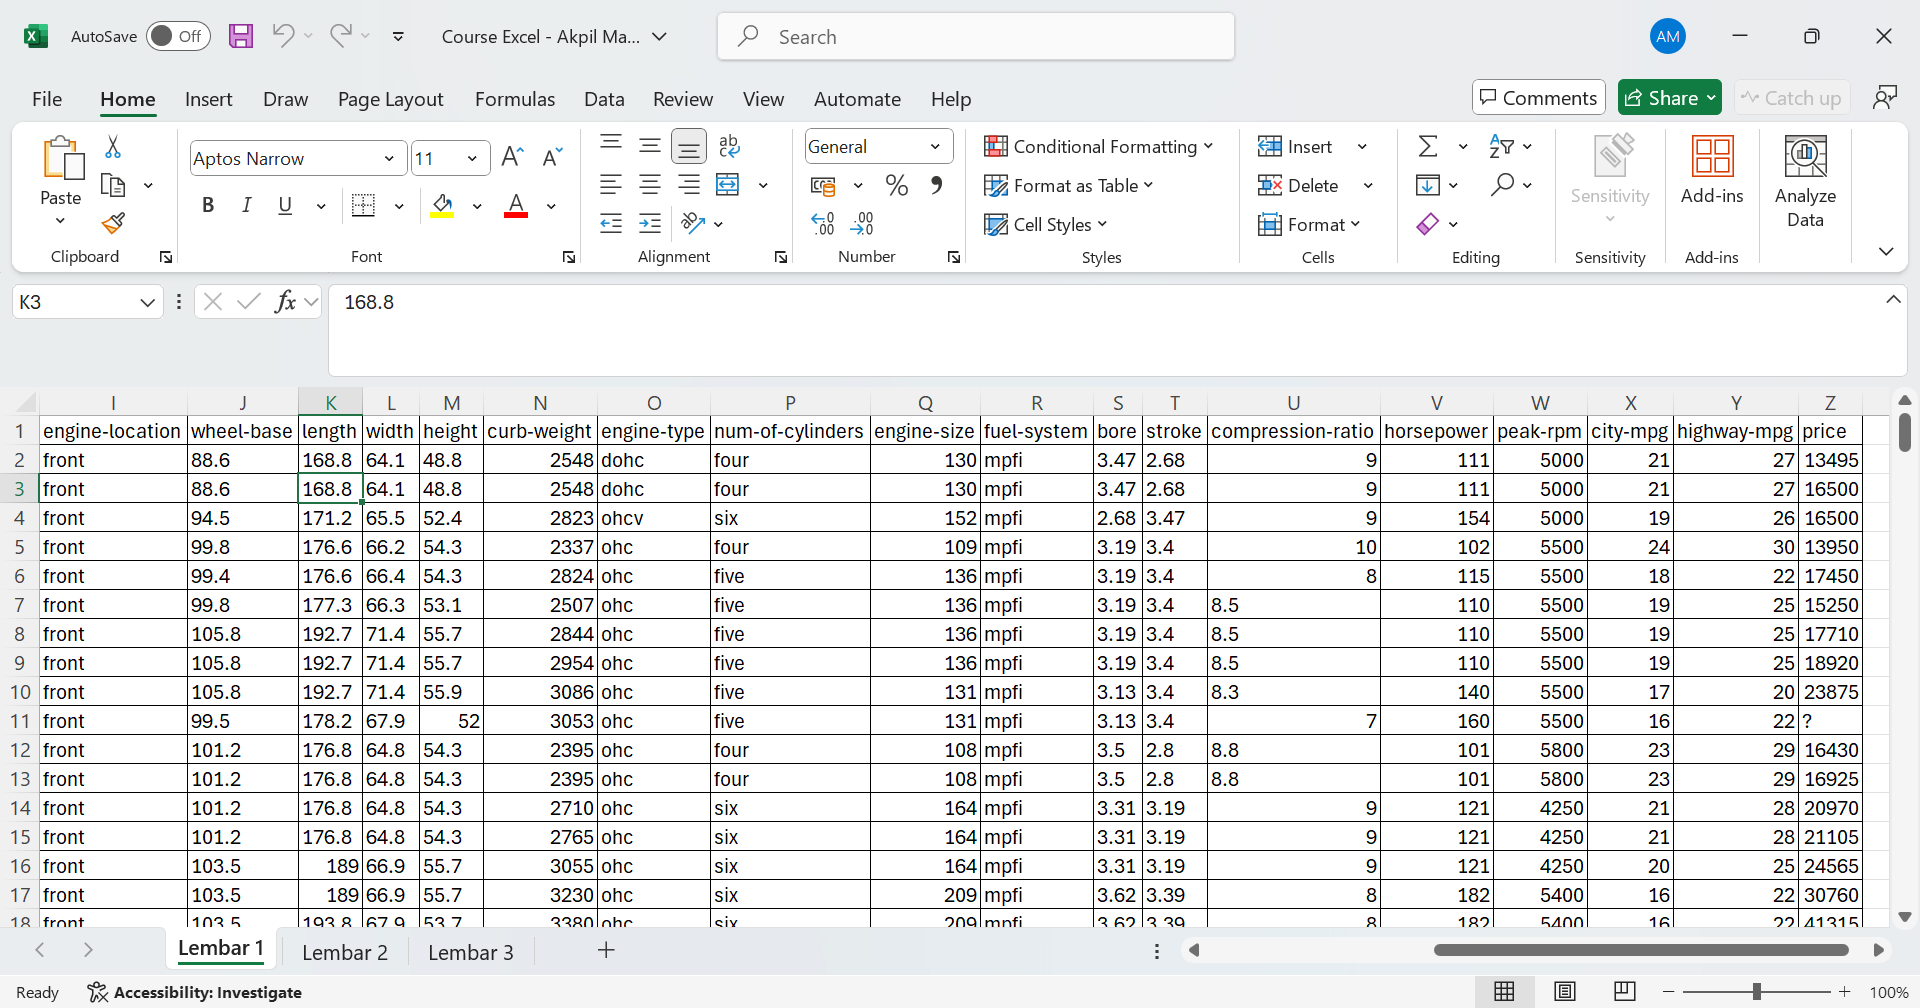Open the General number format dropdown
The height and width of the screenshot is (1008, 1920).
(935, 146)
